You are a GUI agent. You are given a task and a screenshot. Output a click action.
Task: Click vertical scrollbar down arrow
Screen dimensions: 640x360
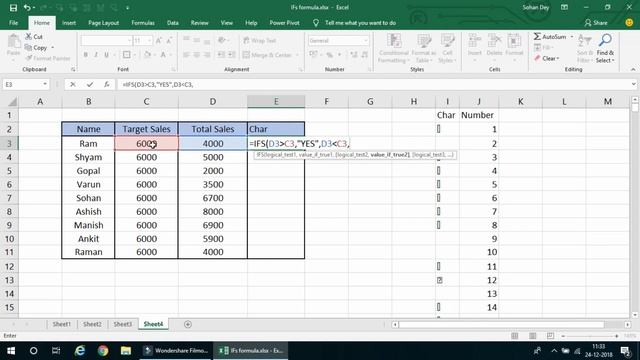coord(635,315)
